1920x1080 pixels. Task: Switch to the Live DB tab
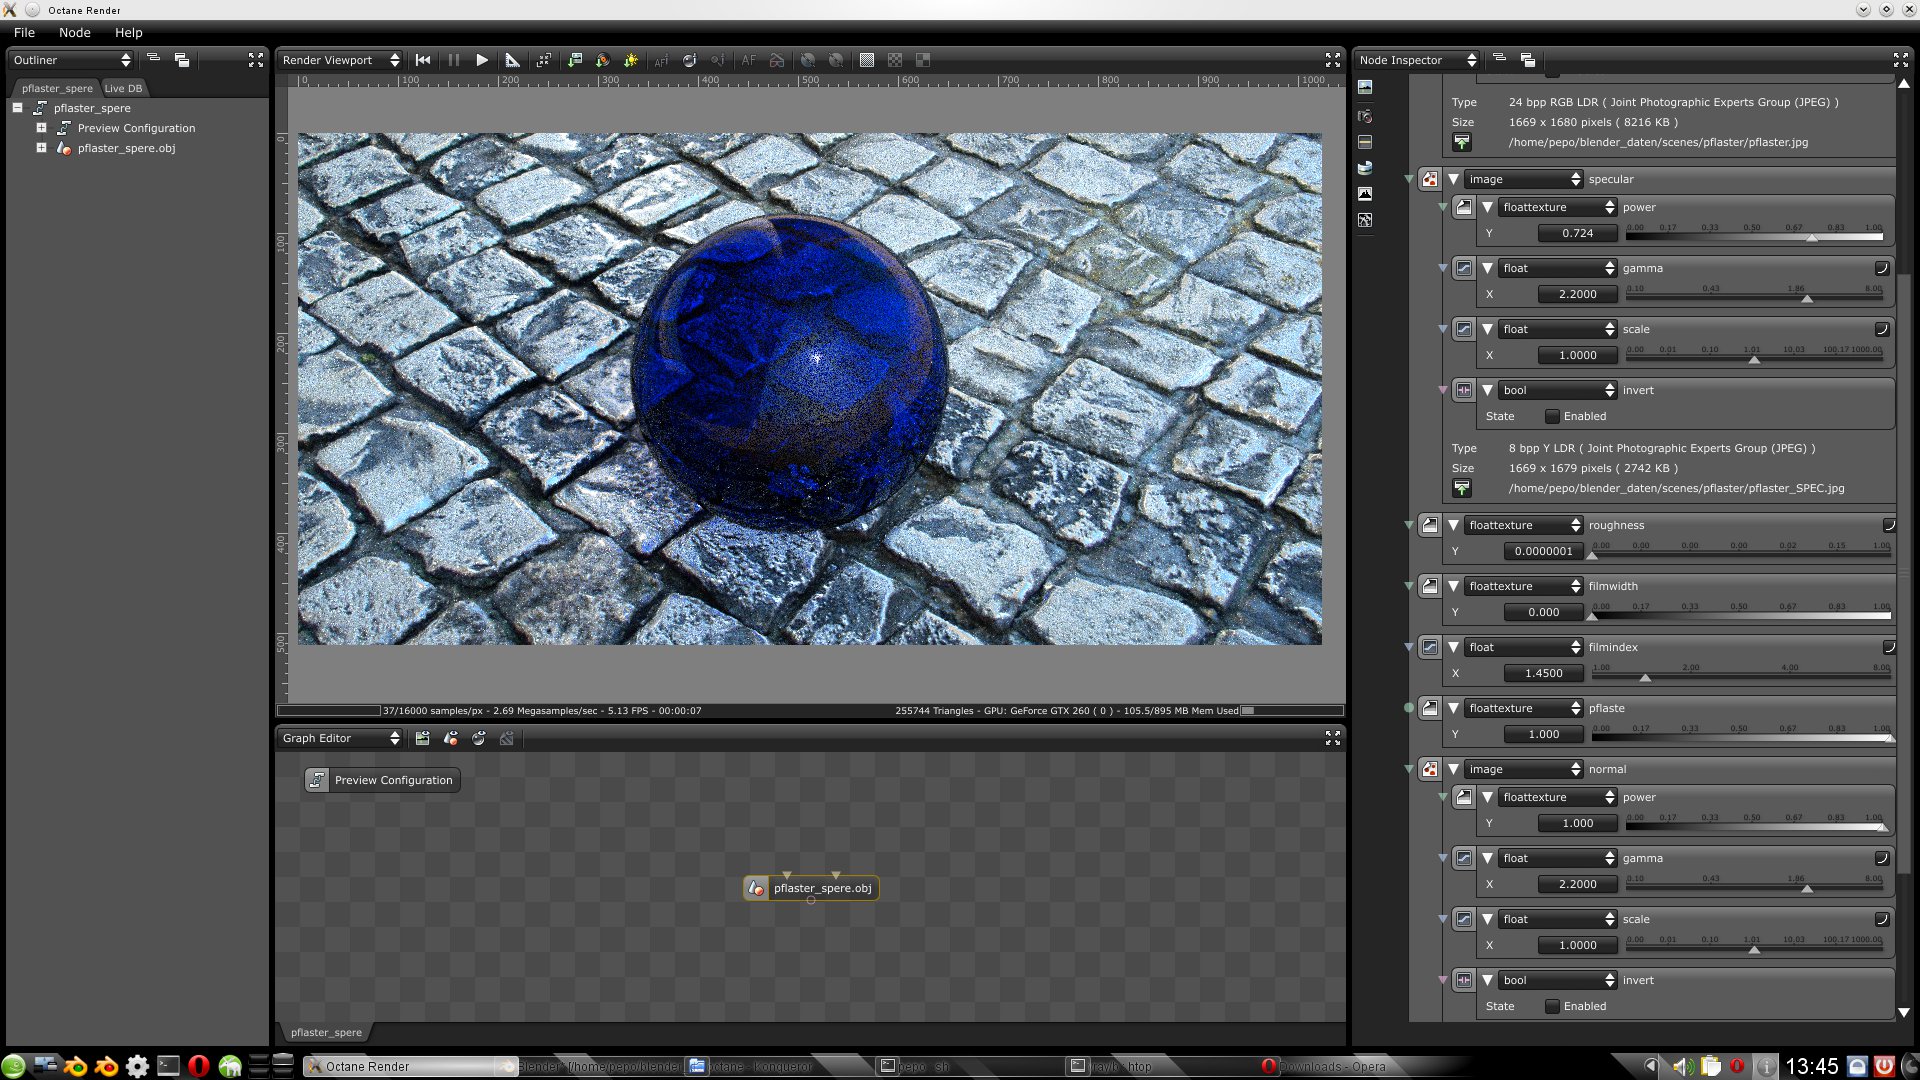coord(123,88)
